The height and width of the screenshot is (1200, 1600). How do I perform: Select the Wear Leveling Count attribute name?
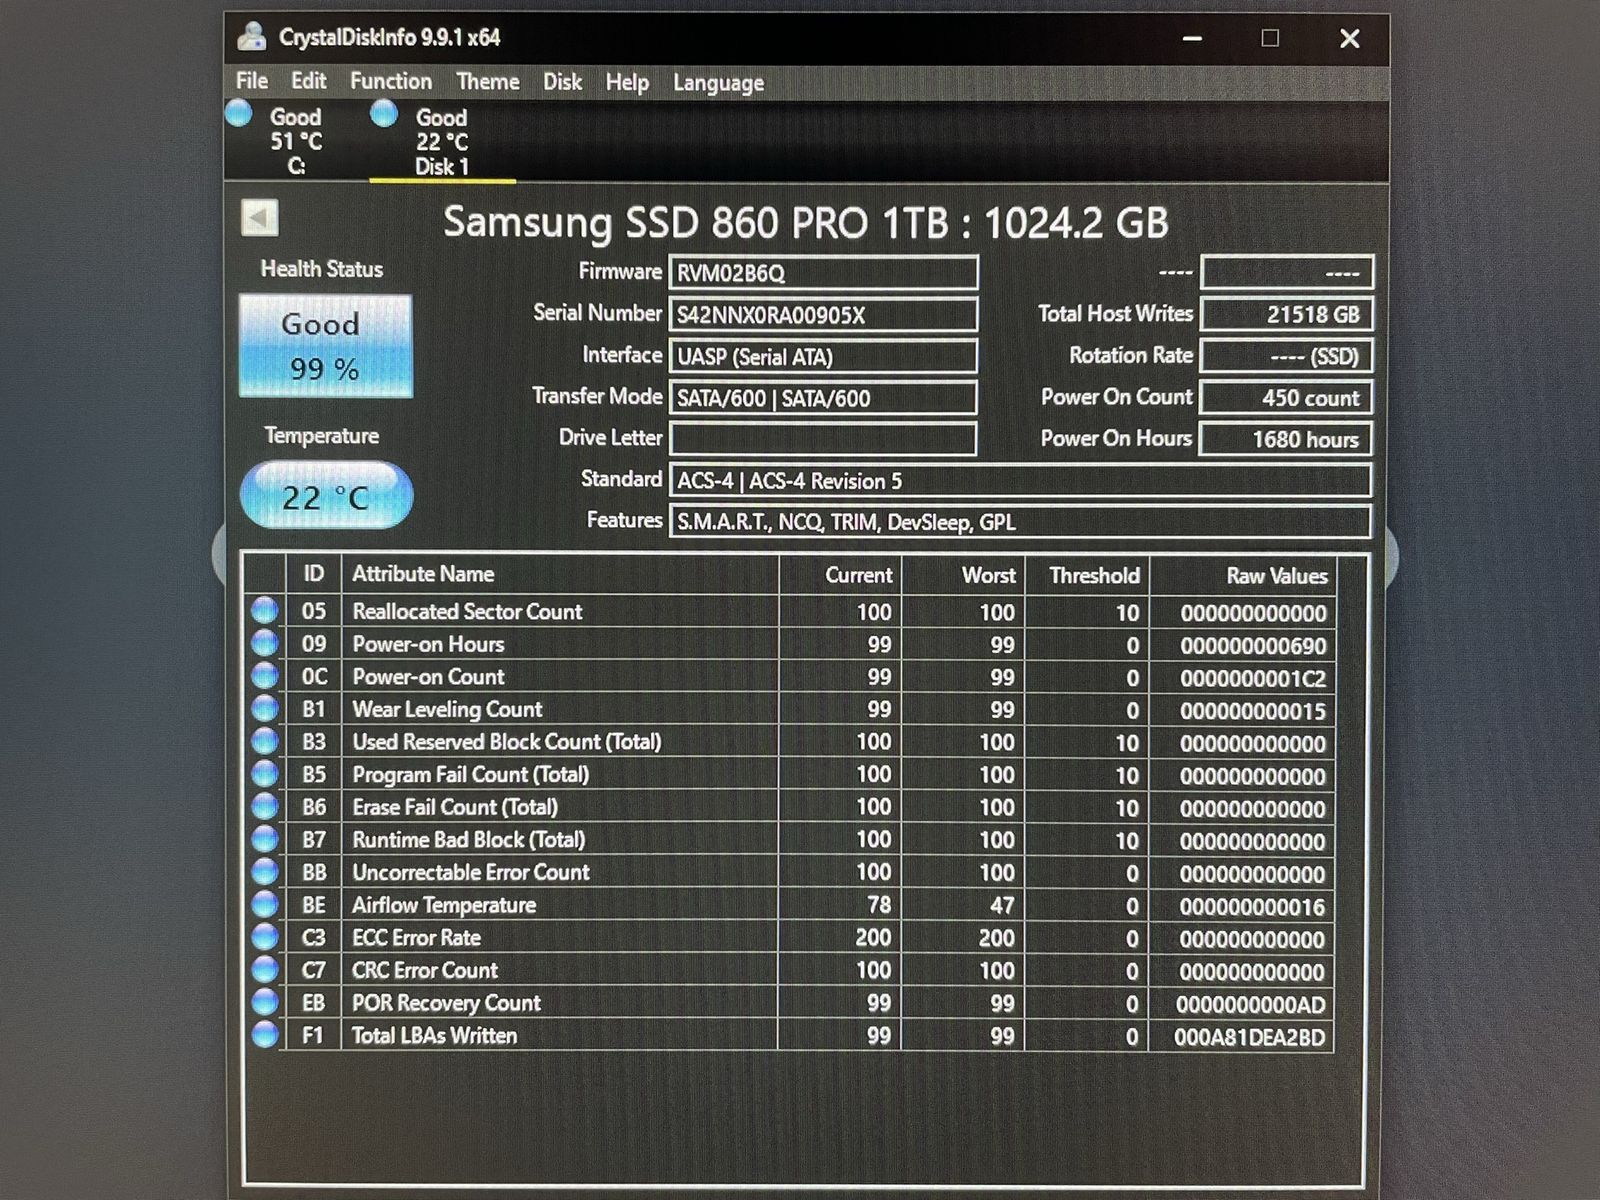point(447,709)
